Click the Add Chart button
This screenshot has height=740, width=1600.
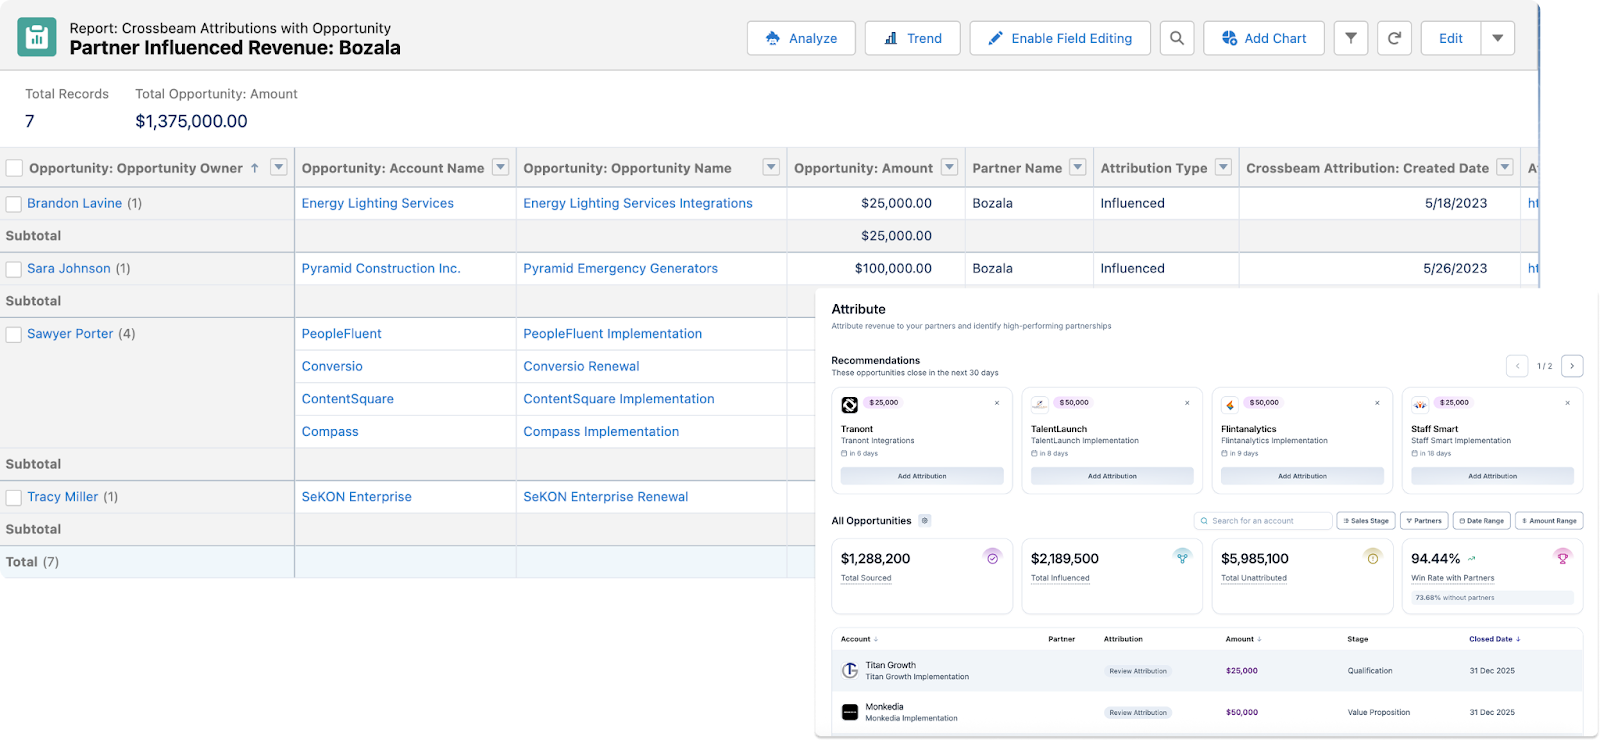(x=1264, y=38)
